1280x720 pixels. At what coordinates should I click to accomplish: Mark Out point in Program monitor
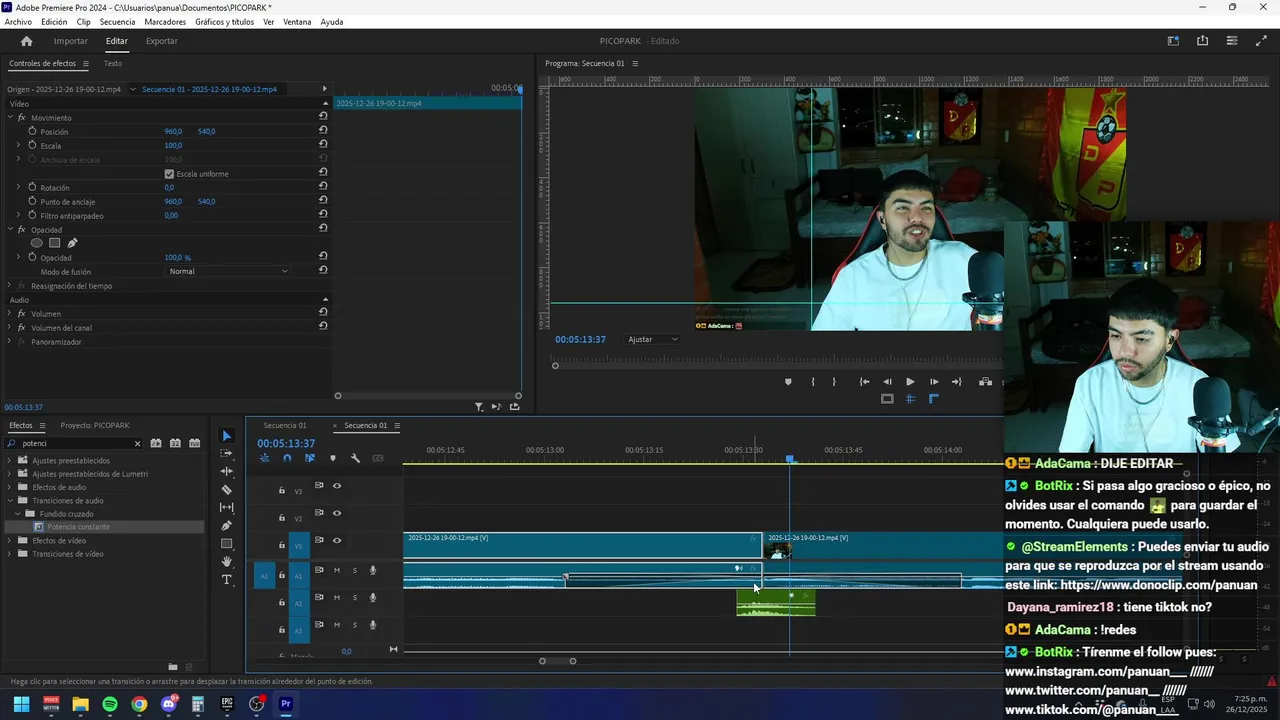point(834,382)
